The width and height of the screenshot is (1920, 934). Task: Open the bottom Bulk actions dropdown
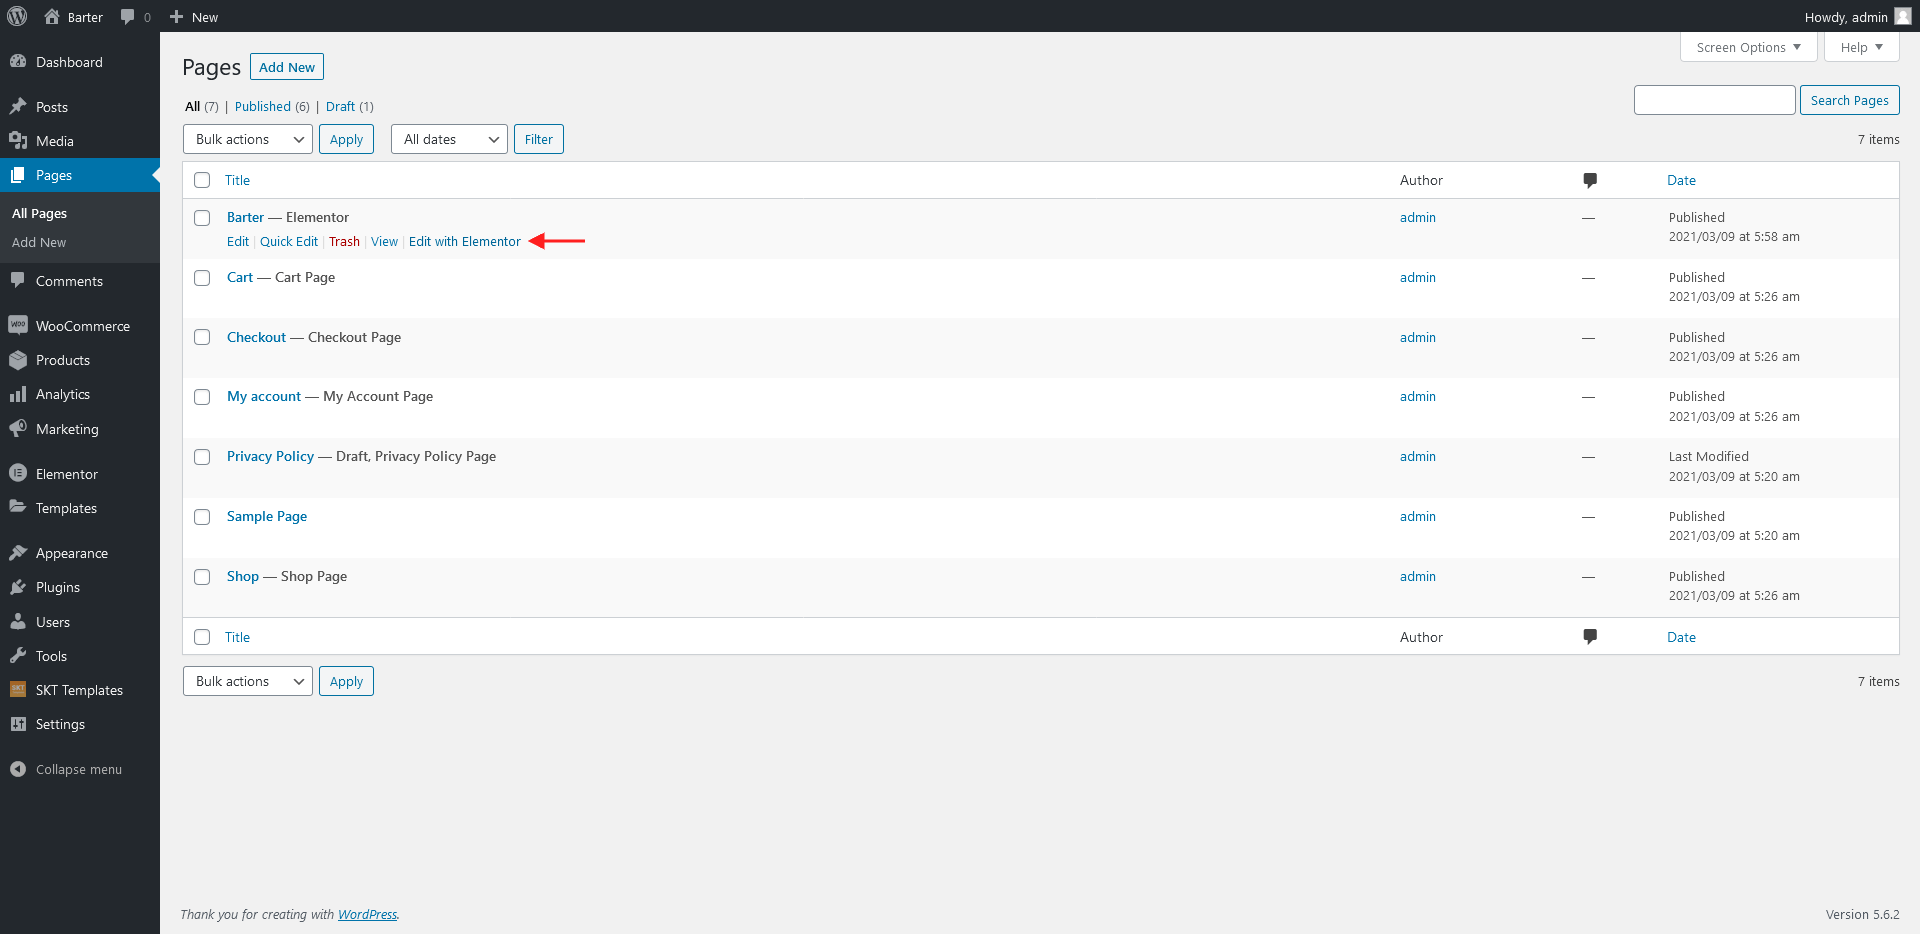tap(248, 681)
